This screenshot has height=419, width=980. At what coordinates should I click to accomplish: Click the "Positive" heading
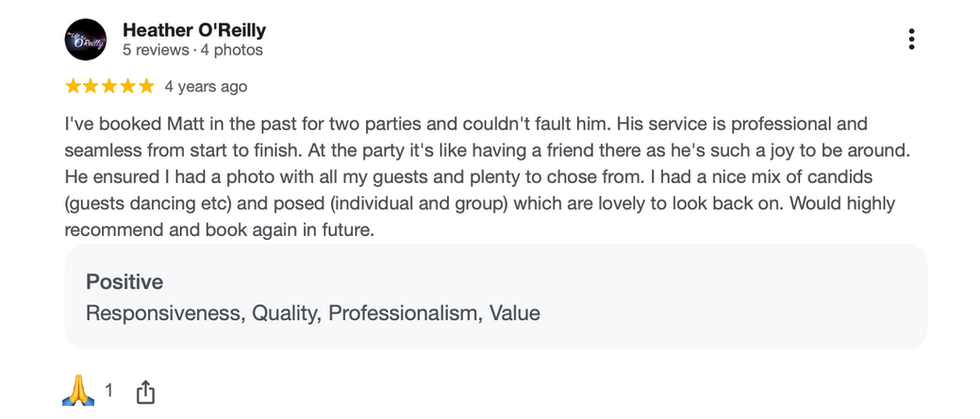click(124, 282)
